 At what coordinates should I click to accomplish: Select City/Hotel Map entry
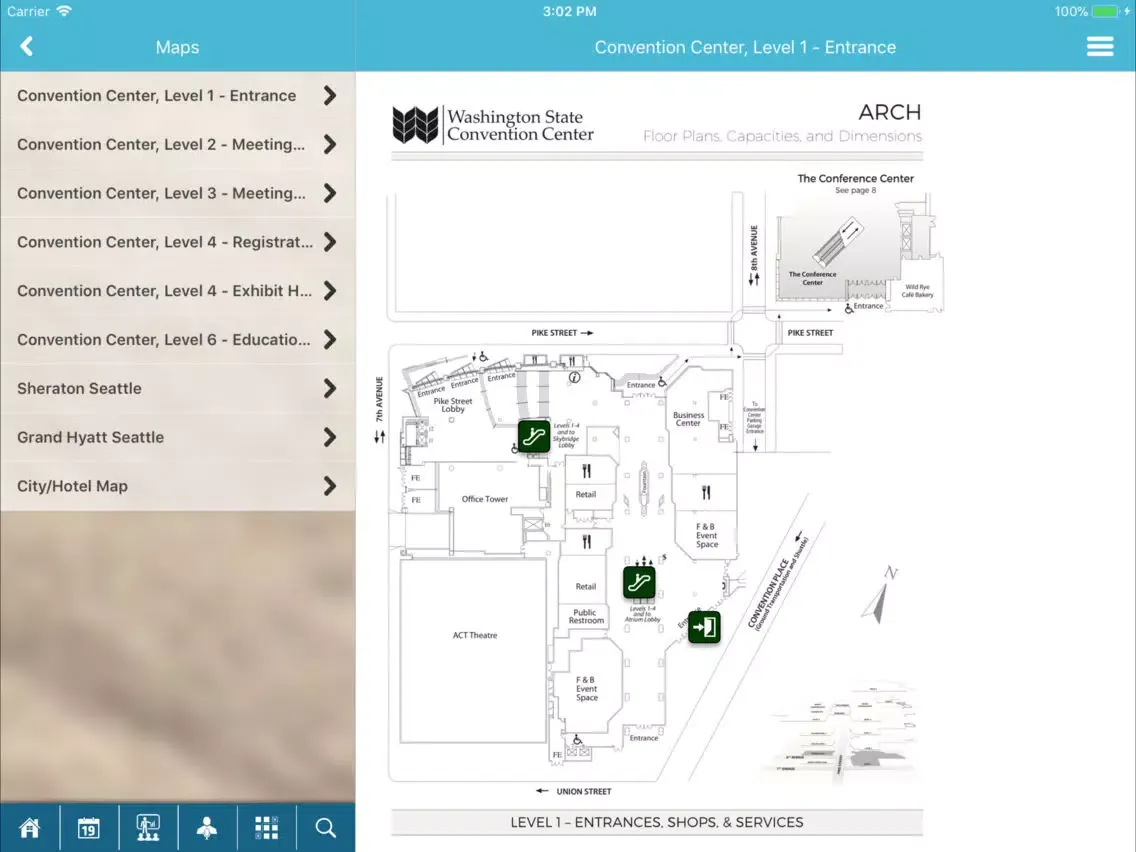coord(178,486)
